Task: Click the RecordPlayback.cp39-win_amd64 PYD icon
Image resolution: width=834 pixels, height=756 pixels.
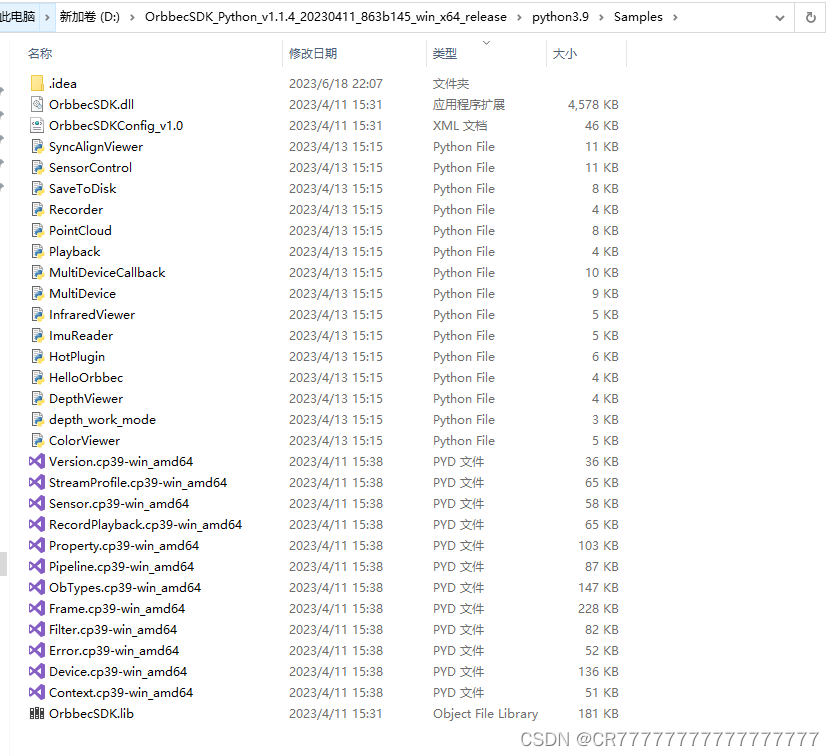Action: 37,525
